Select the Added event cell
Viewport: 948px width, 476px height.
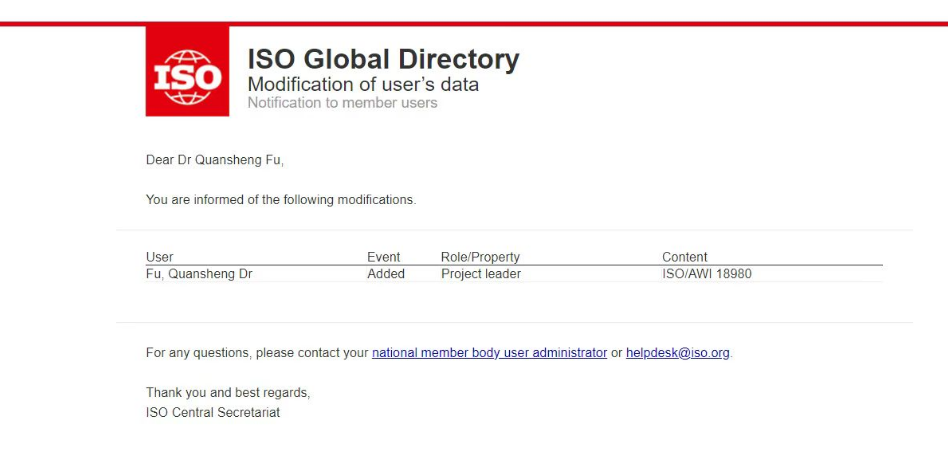(x=386, y=274)
